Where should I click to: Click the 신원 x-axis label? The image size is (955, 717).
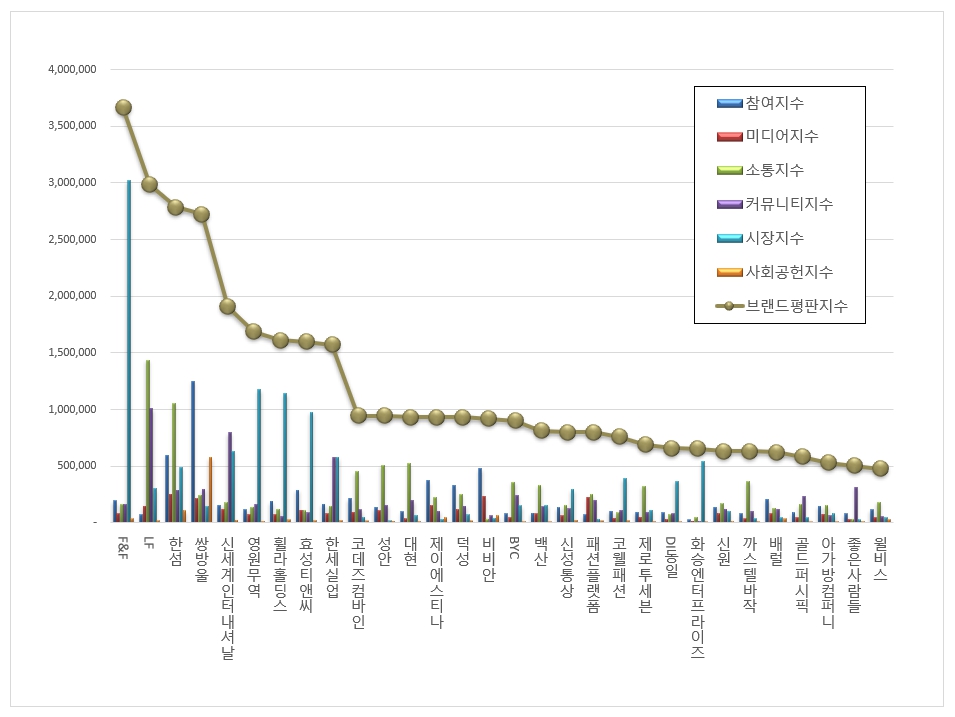[724, 551]
